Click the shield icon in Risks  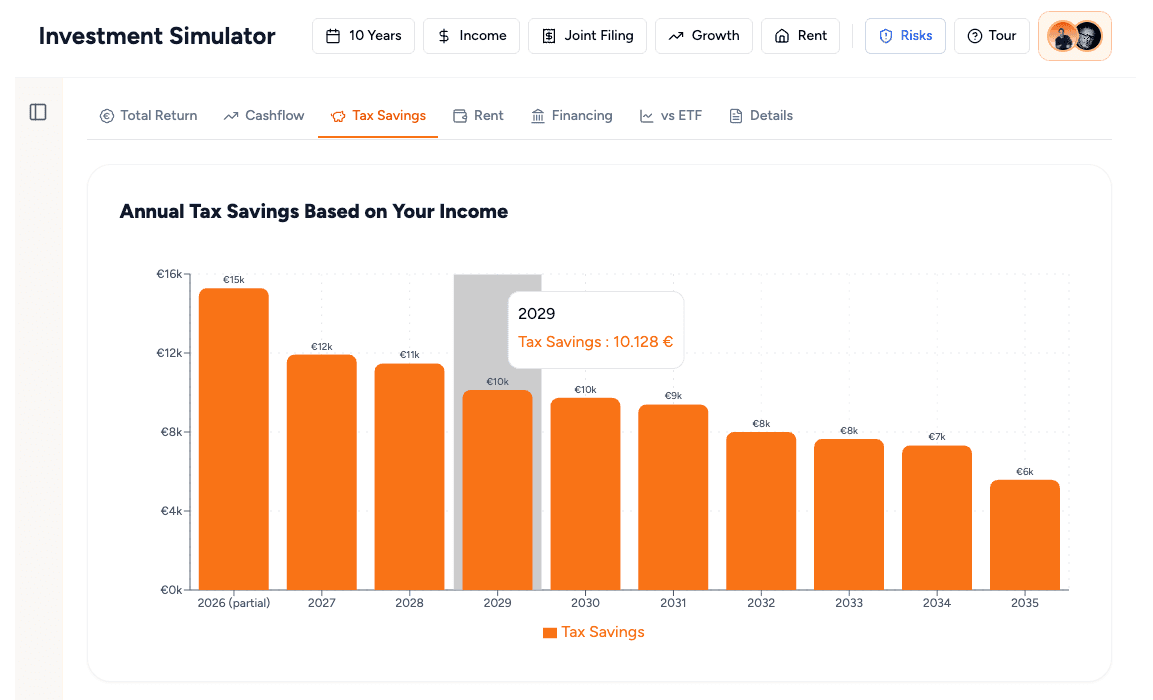[x=885, y=36]
